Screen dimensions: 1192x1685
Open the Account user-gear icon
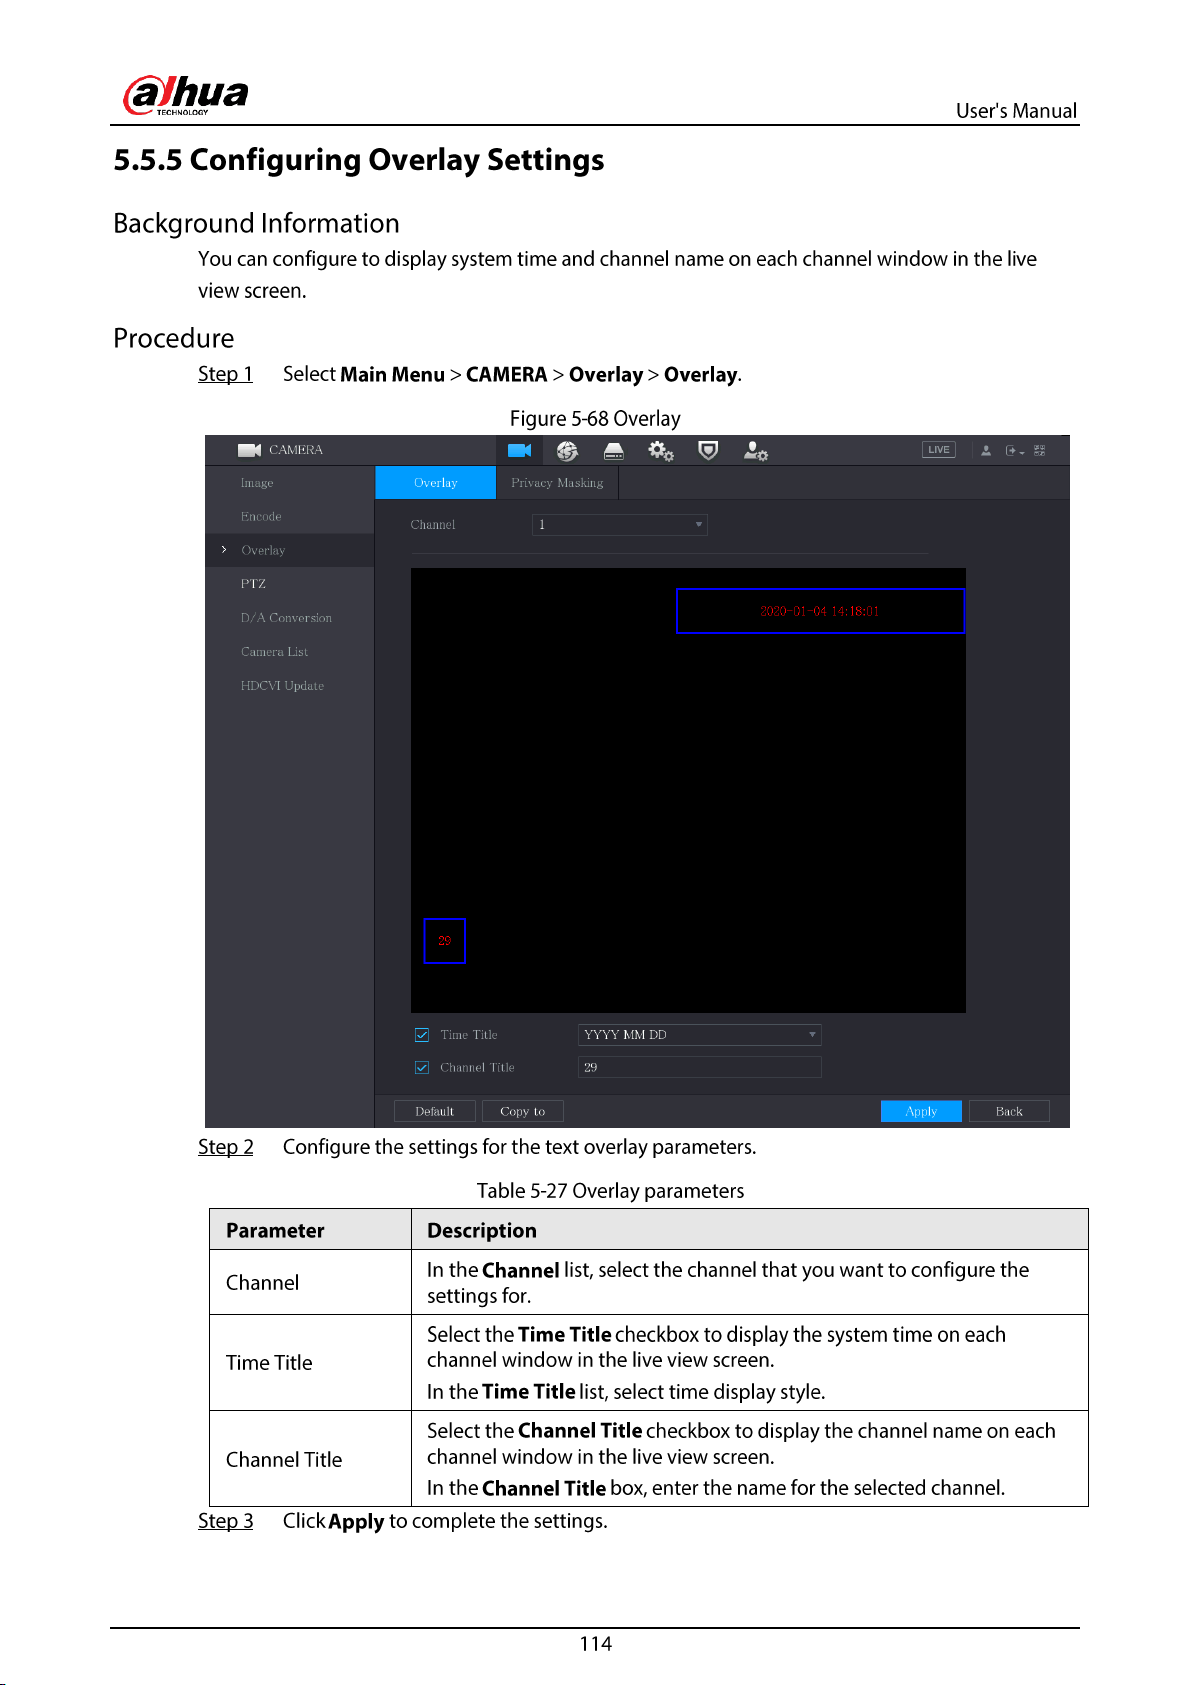pyautogui.click(x=755, y=451)
